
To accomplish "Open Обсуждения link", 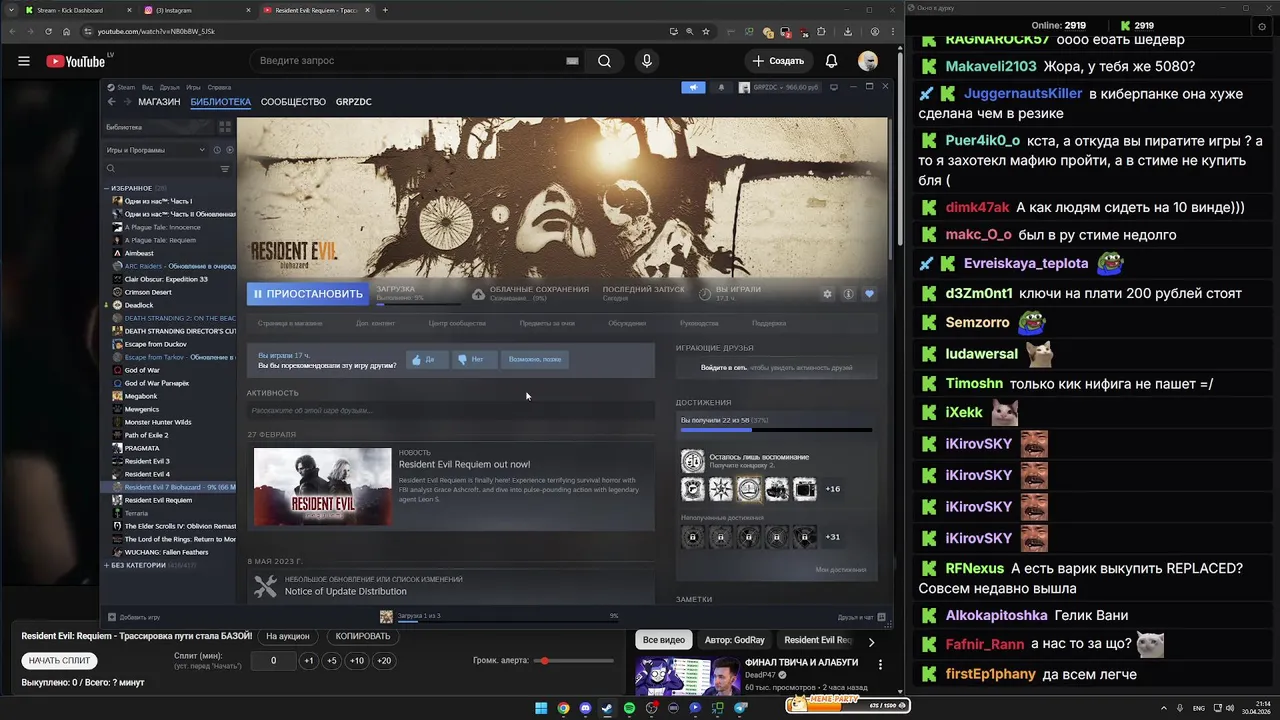I will [627, 323].
